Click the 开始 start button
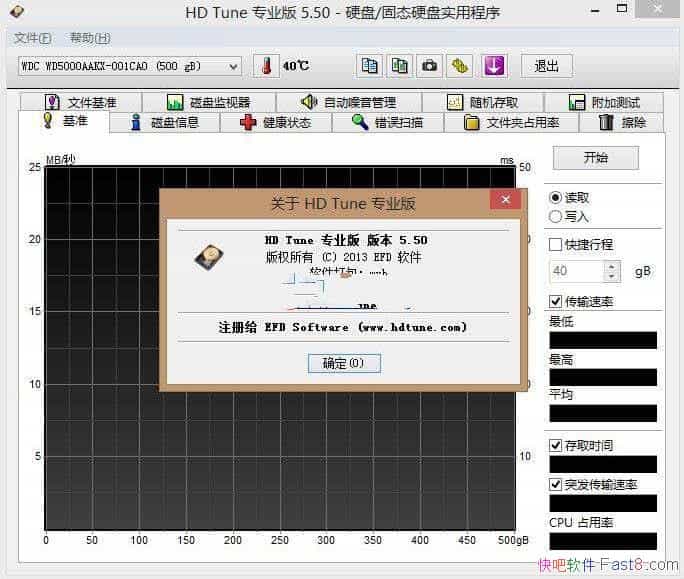 point(595,158)
